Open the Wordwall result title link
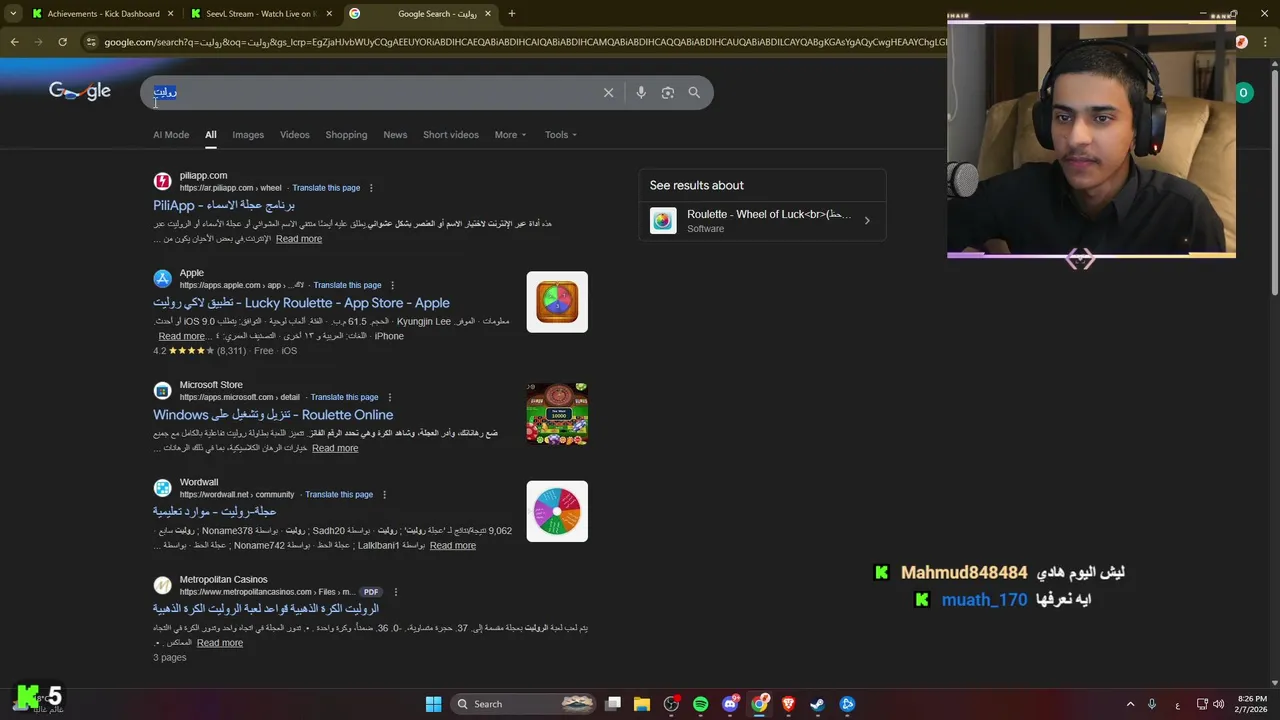1280x720 pixels. click(x=215, y=512)
